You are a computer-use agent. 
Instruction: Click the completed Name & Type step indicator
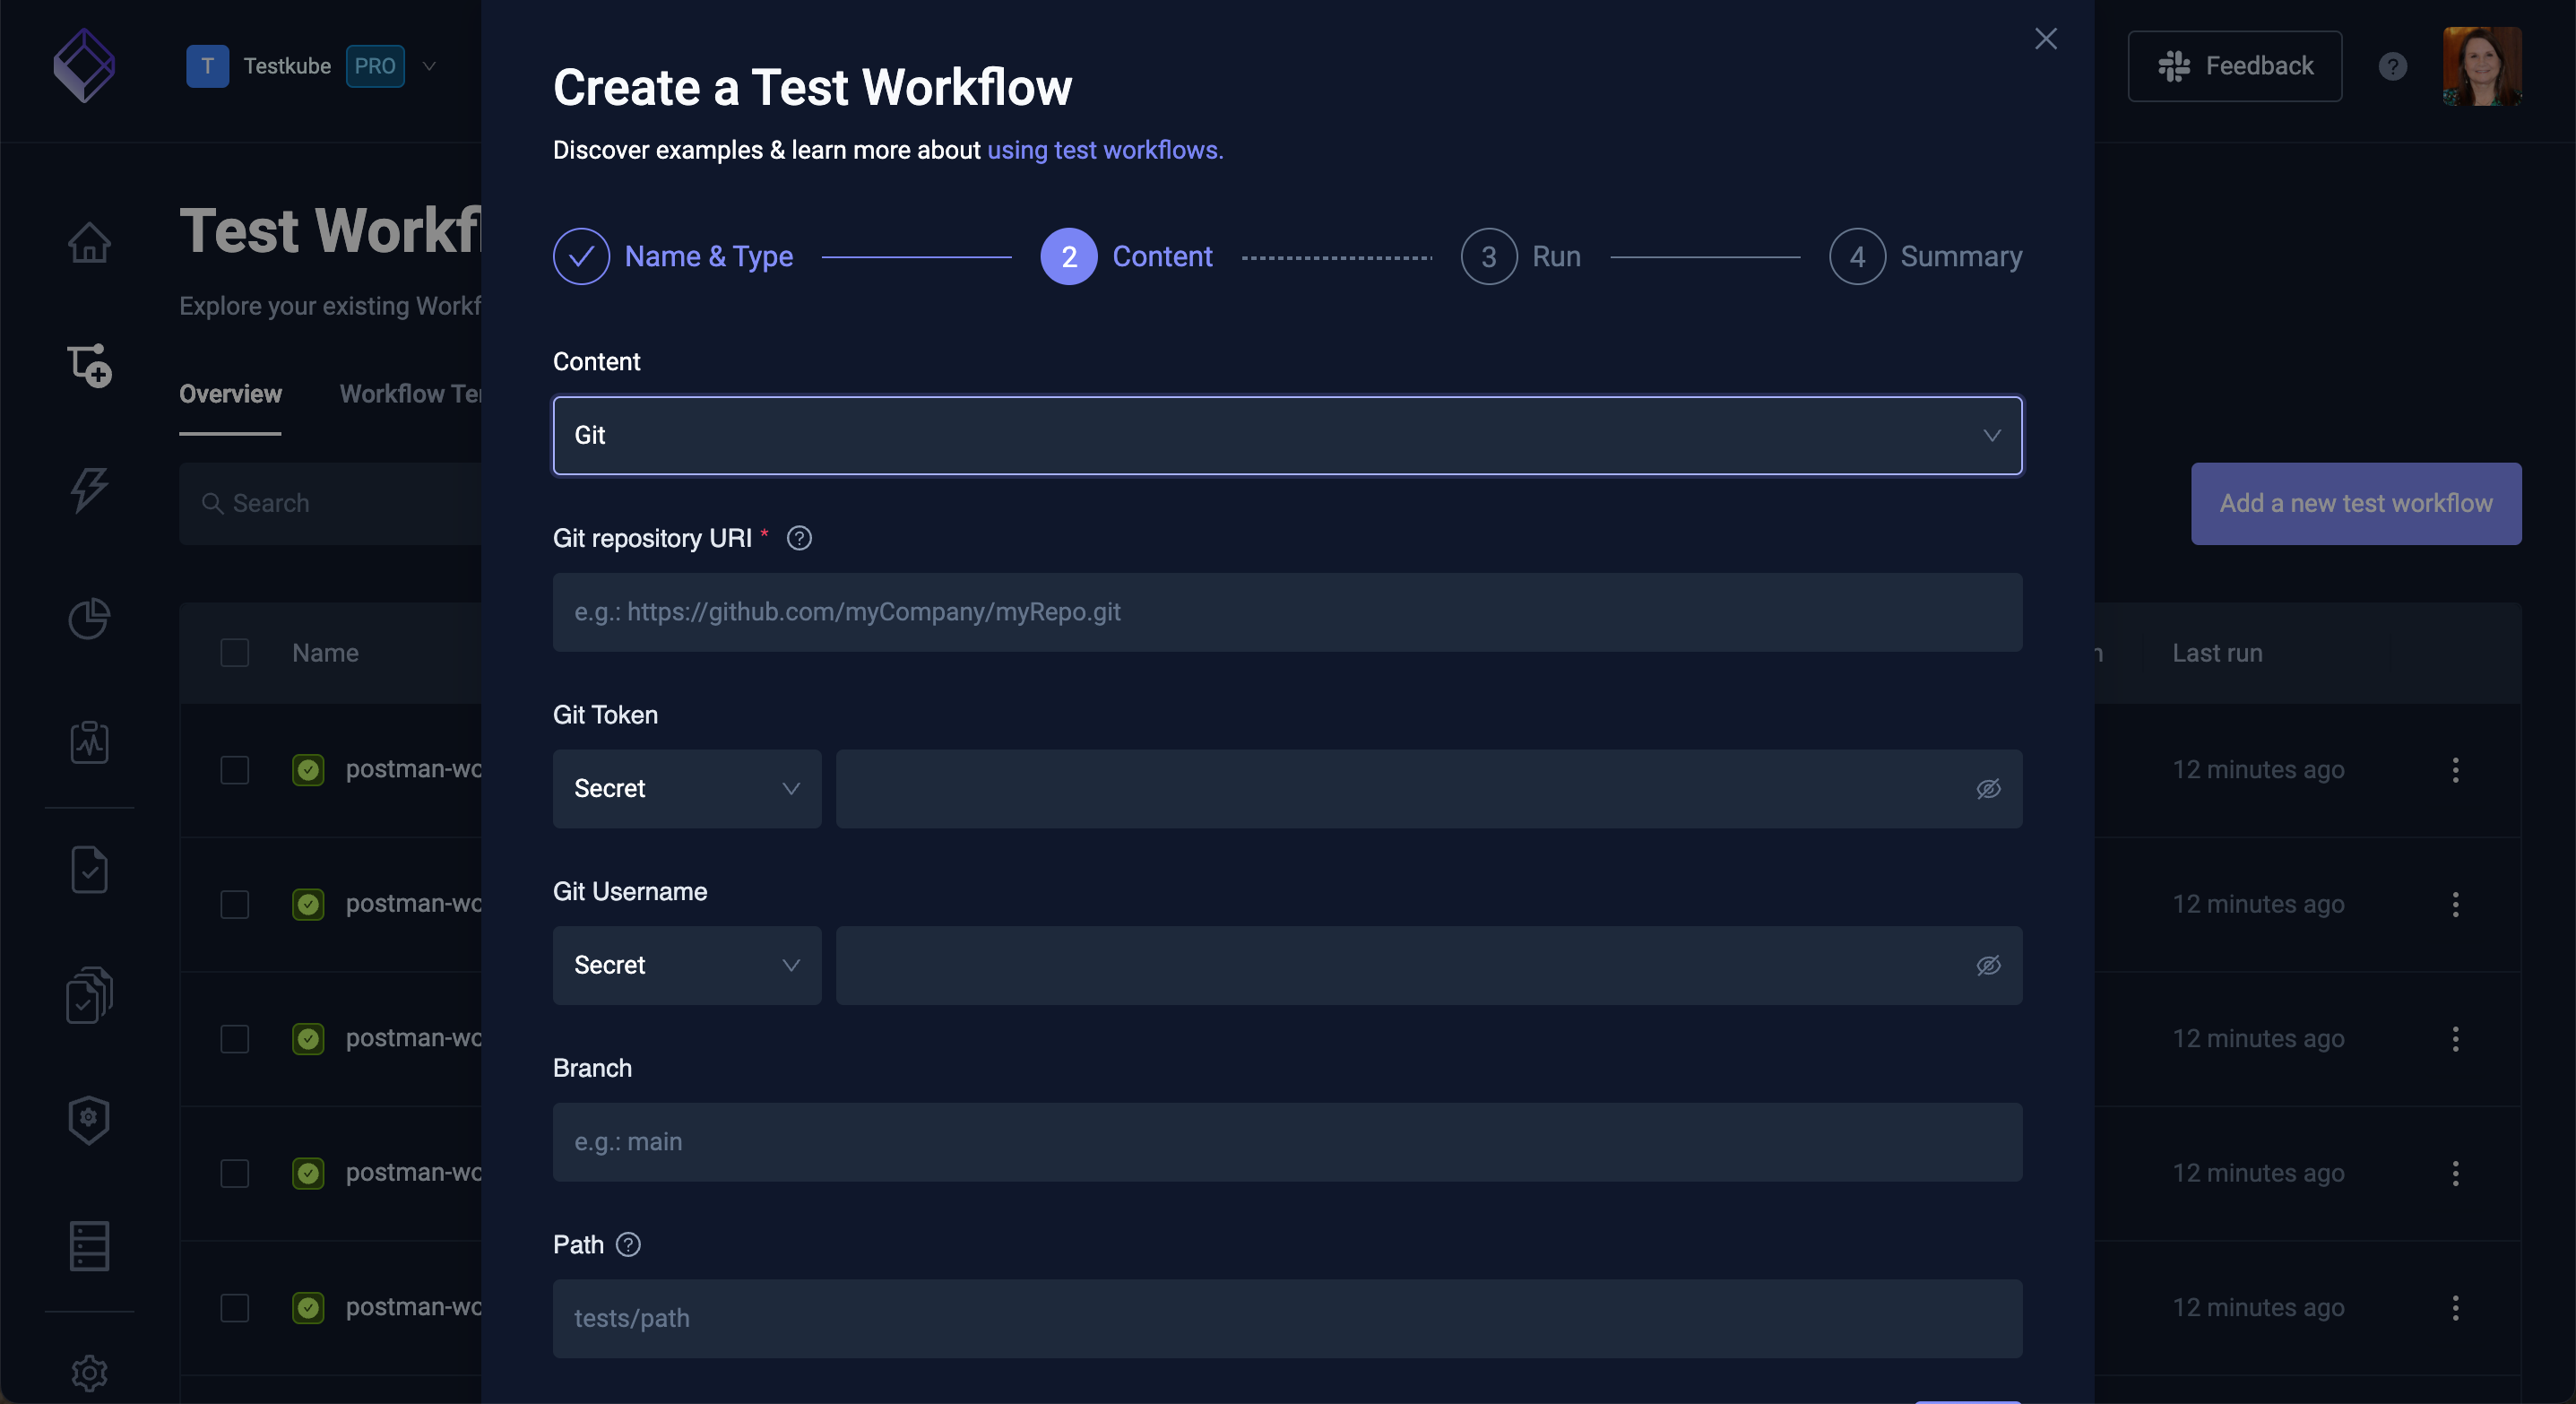pos(581,256)
